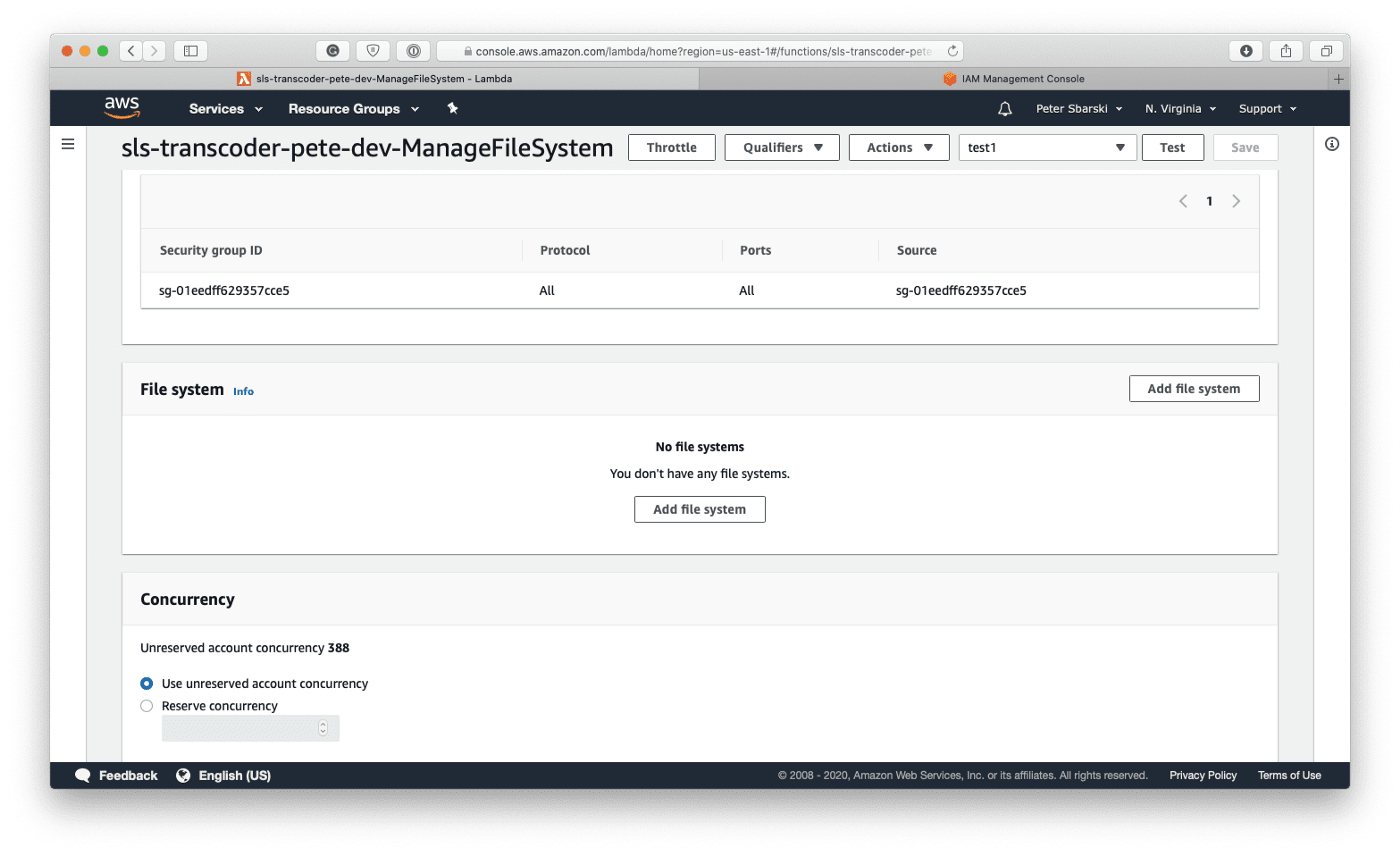Expand the Resource Groups dropdown

pyautogui.click(x=354, y=108)
